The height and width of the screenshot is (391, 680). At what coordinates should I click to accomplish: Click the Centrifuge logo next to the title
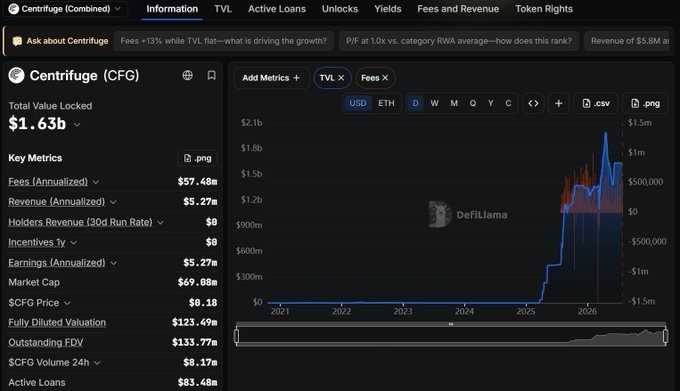tap(16, 75)
